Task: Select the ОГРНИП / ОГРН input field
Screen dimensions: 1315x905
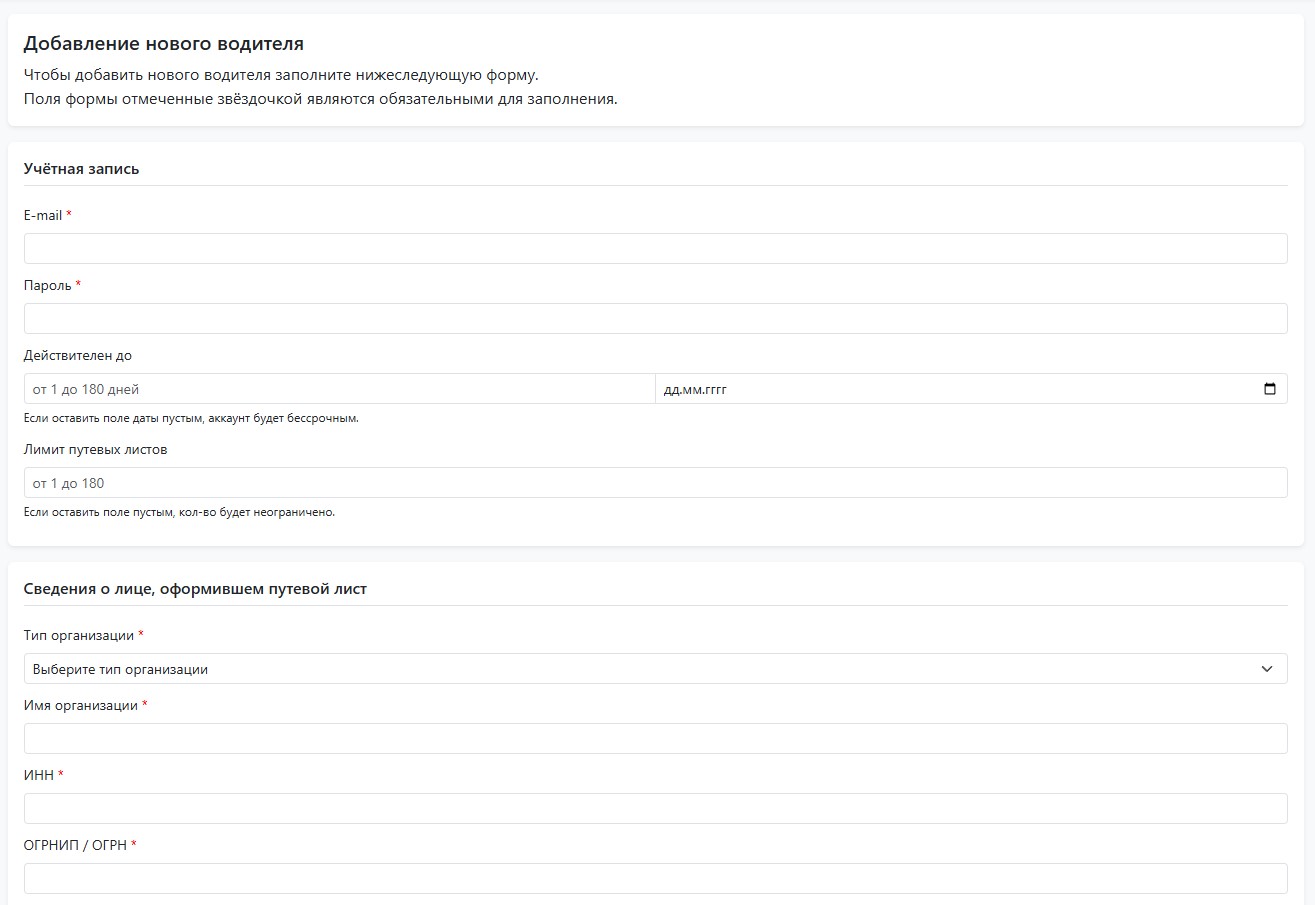Action: (x=655, y=879)
